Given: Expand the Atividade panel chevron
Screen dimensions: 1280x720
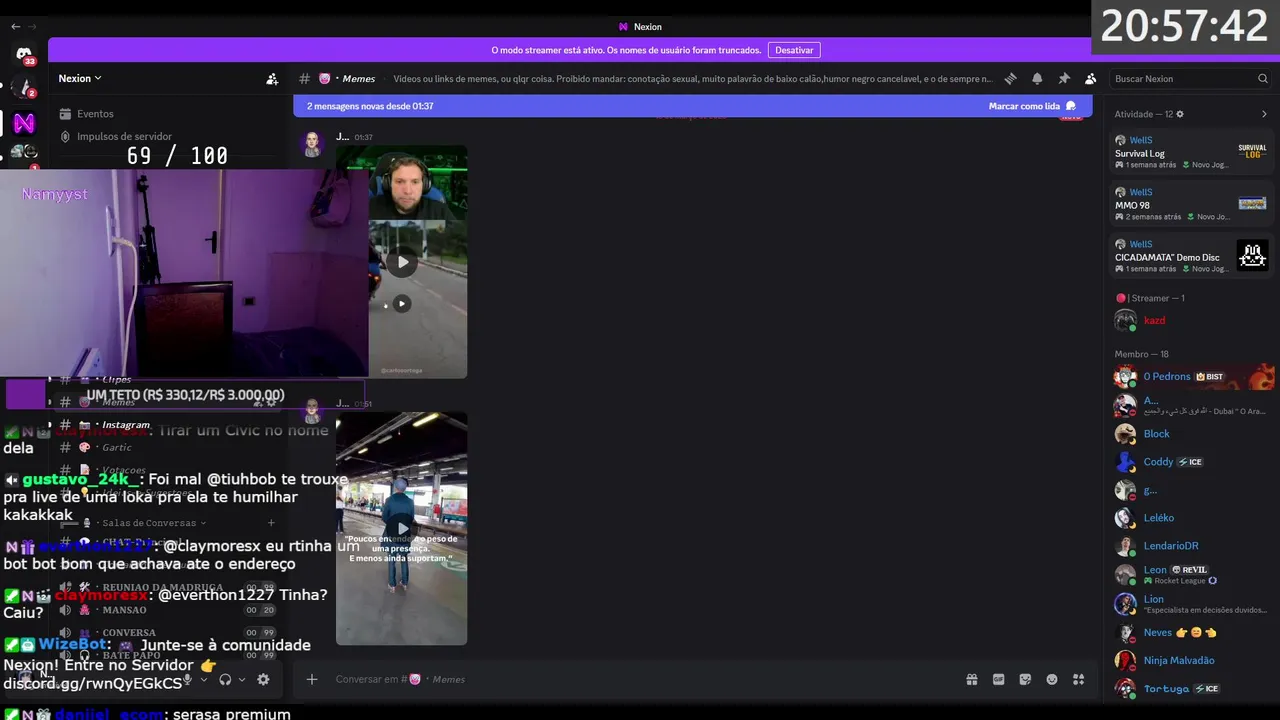Looking at the screenshot, I should [x=1264, y=114].
